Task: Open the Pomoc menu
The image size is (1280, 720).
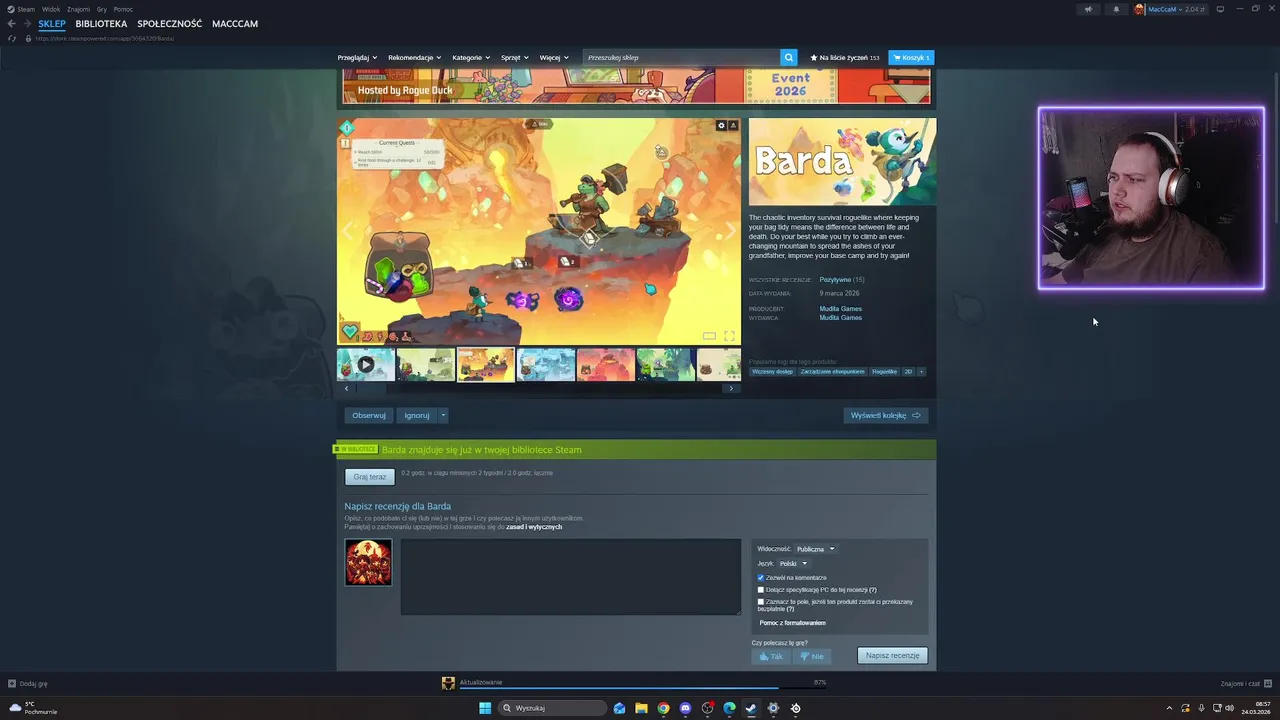Action: [x=123, y=9]
